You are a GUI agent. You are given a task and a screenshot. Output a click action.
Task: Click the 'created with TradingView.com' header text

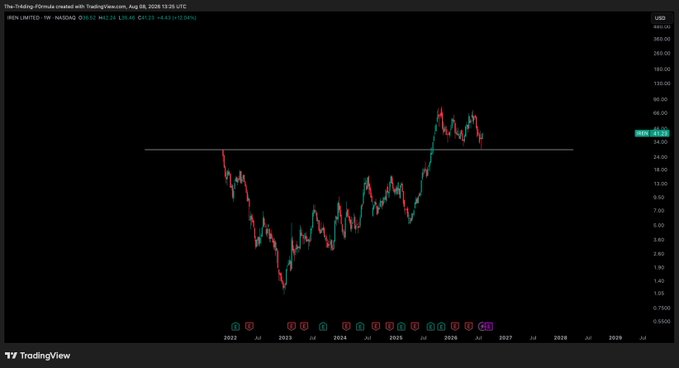tap(92, 6)
